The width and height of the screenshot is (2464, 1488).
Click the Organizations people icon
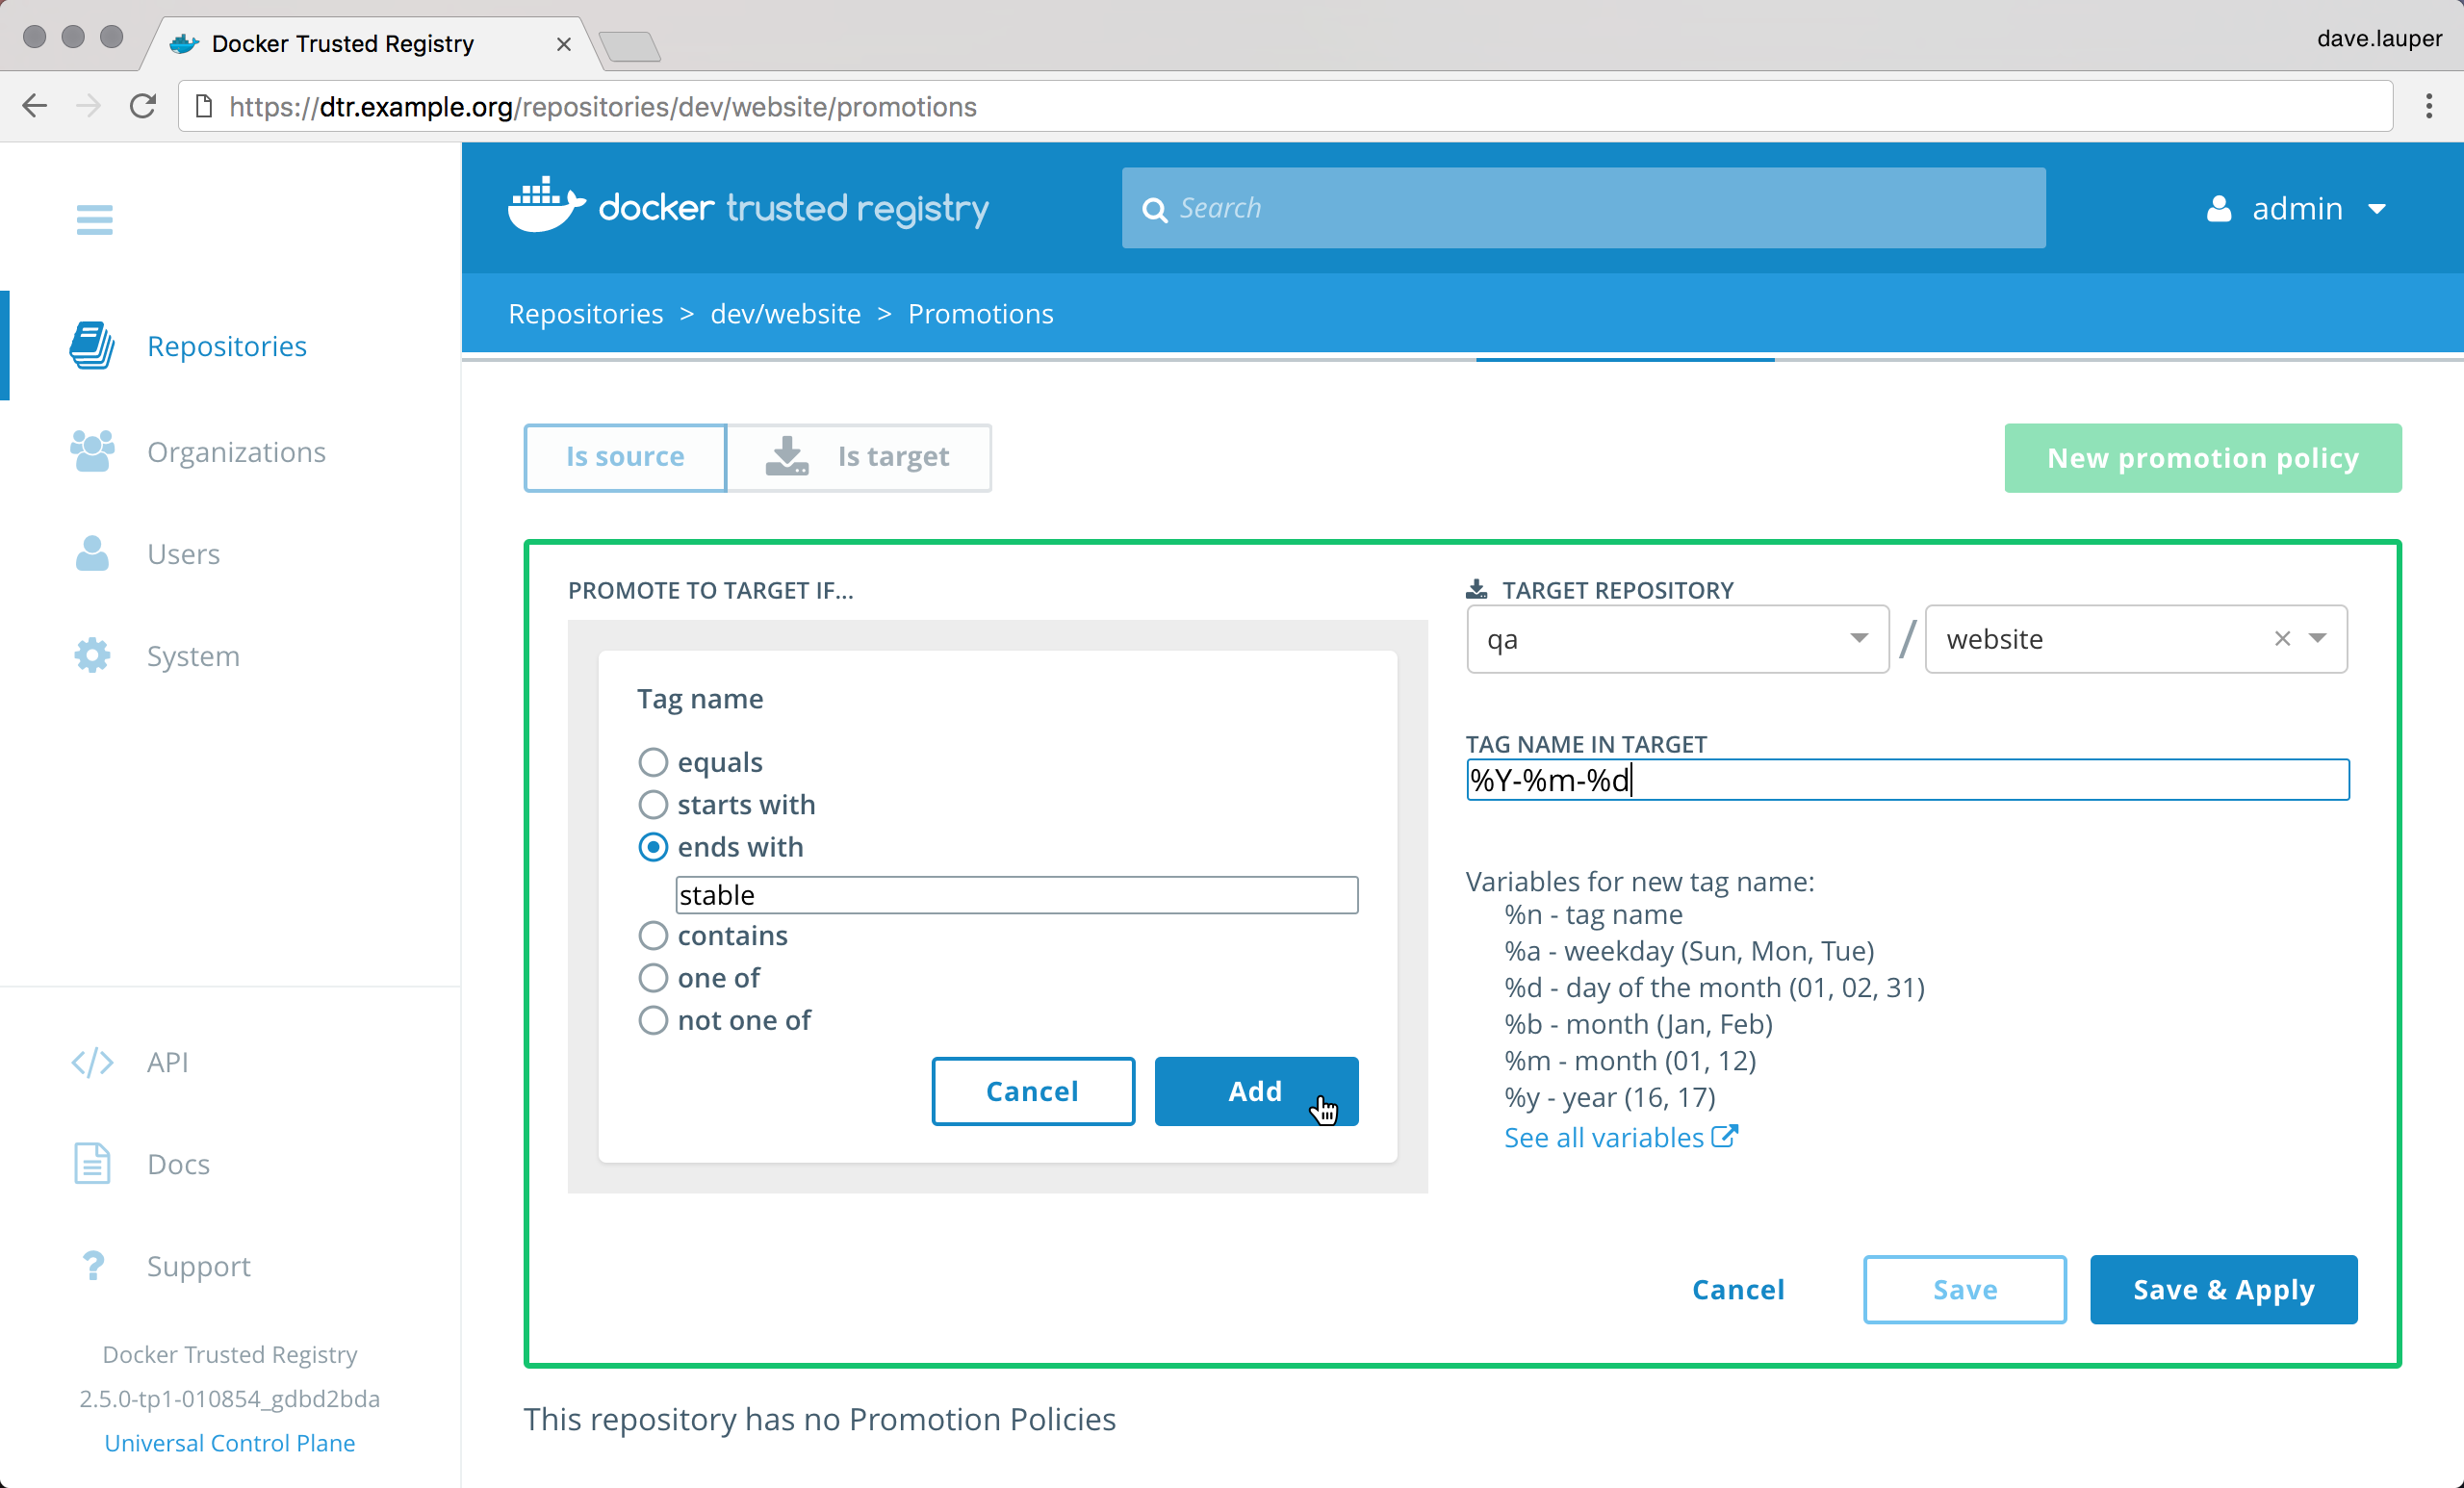92,452
